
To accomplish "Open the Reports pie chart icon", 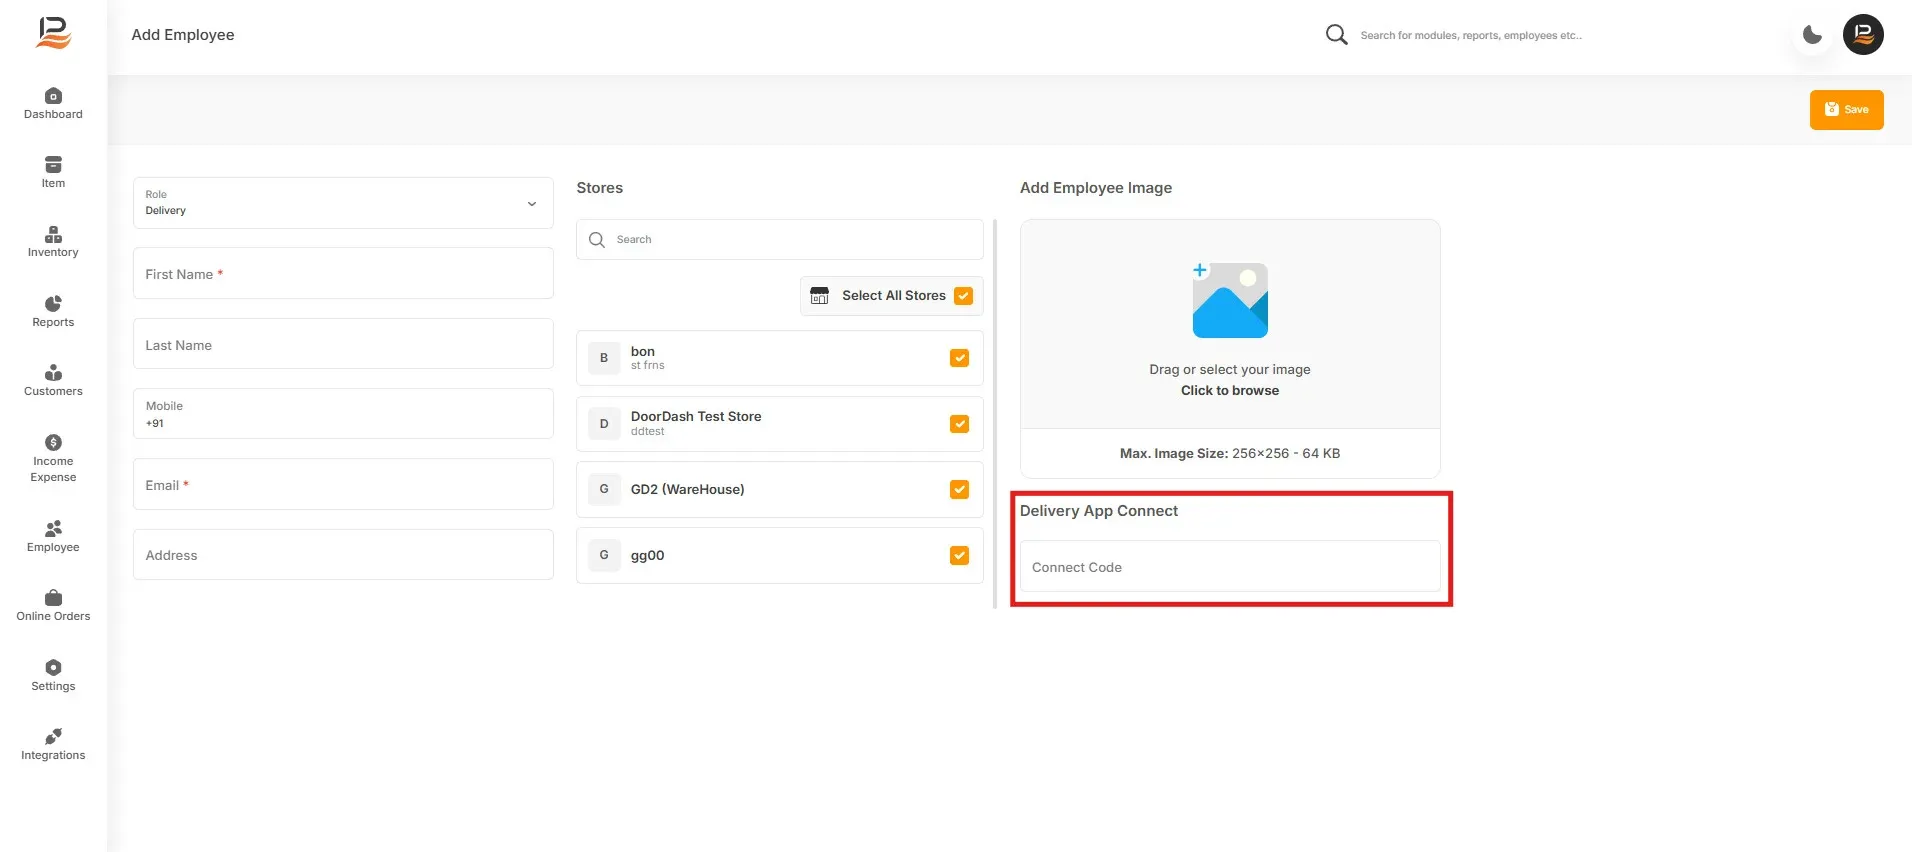I will tap(53, 304).
